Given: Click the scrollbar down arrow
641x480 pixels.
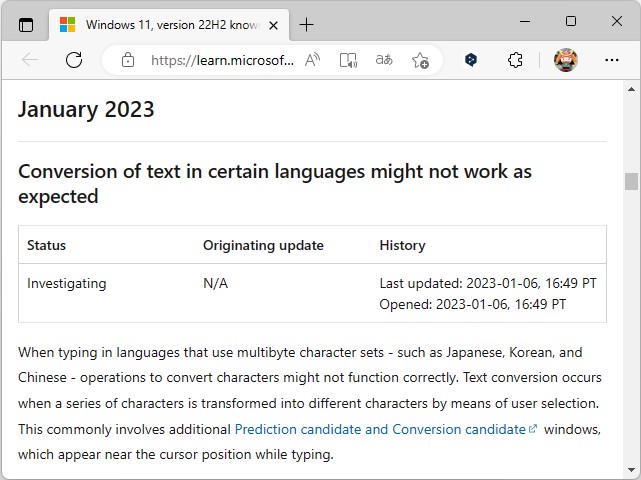Looking at the screenshot, I should pyautogui.click(x=631, y=470).
